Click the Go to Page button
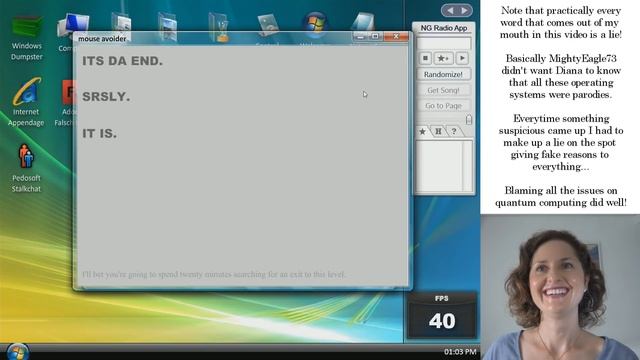The width and height of the screenshot is (640, 360). 443,106
